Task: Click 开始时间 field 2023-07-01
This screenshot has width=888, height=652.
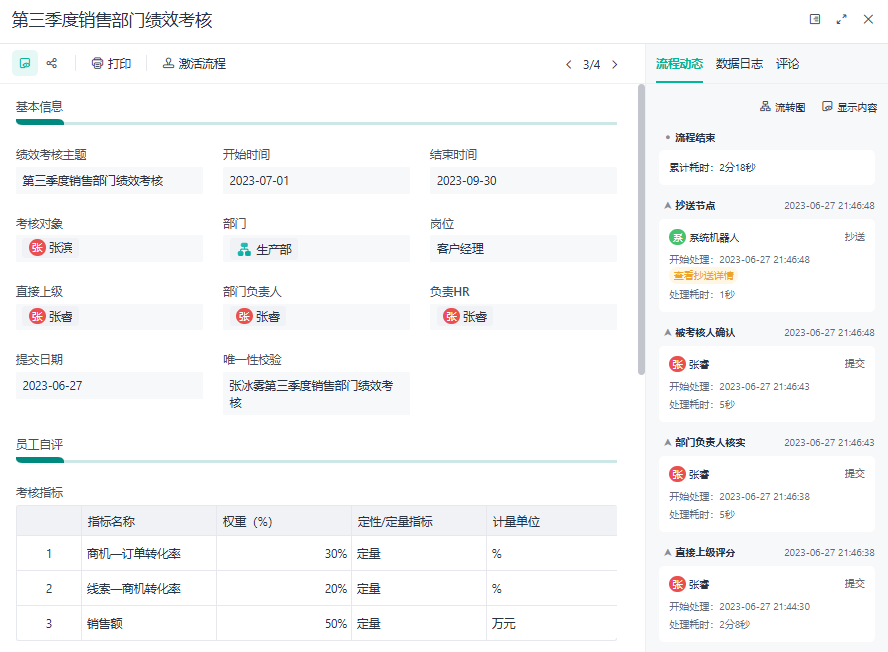Action: (x=316, y=181)
